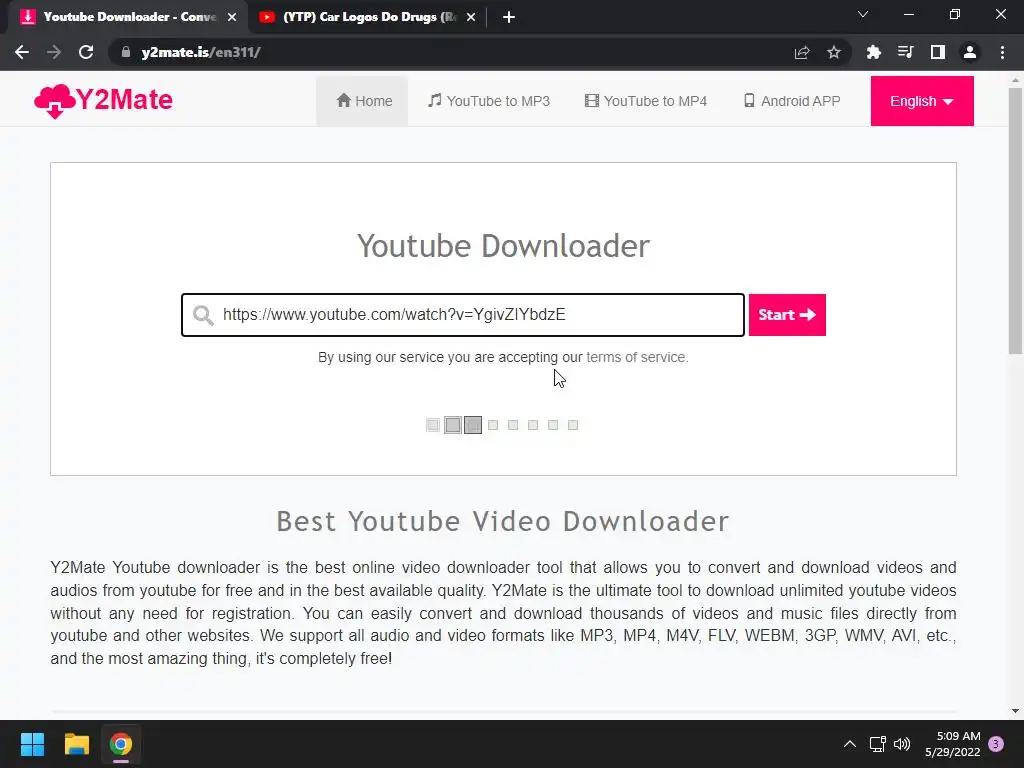Open YouTube to MP3 page
Image resolution: width=1024 pixels, height=768 pixels.
488,101
